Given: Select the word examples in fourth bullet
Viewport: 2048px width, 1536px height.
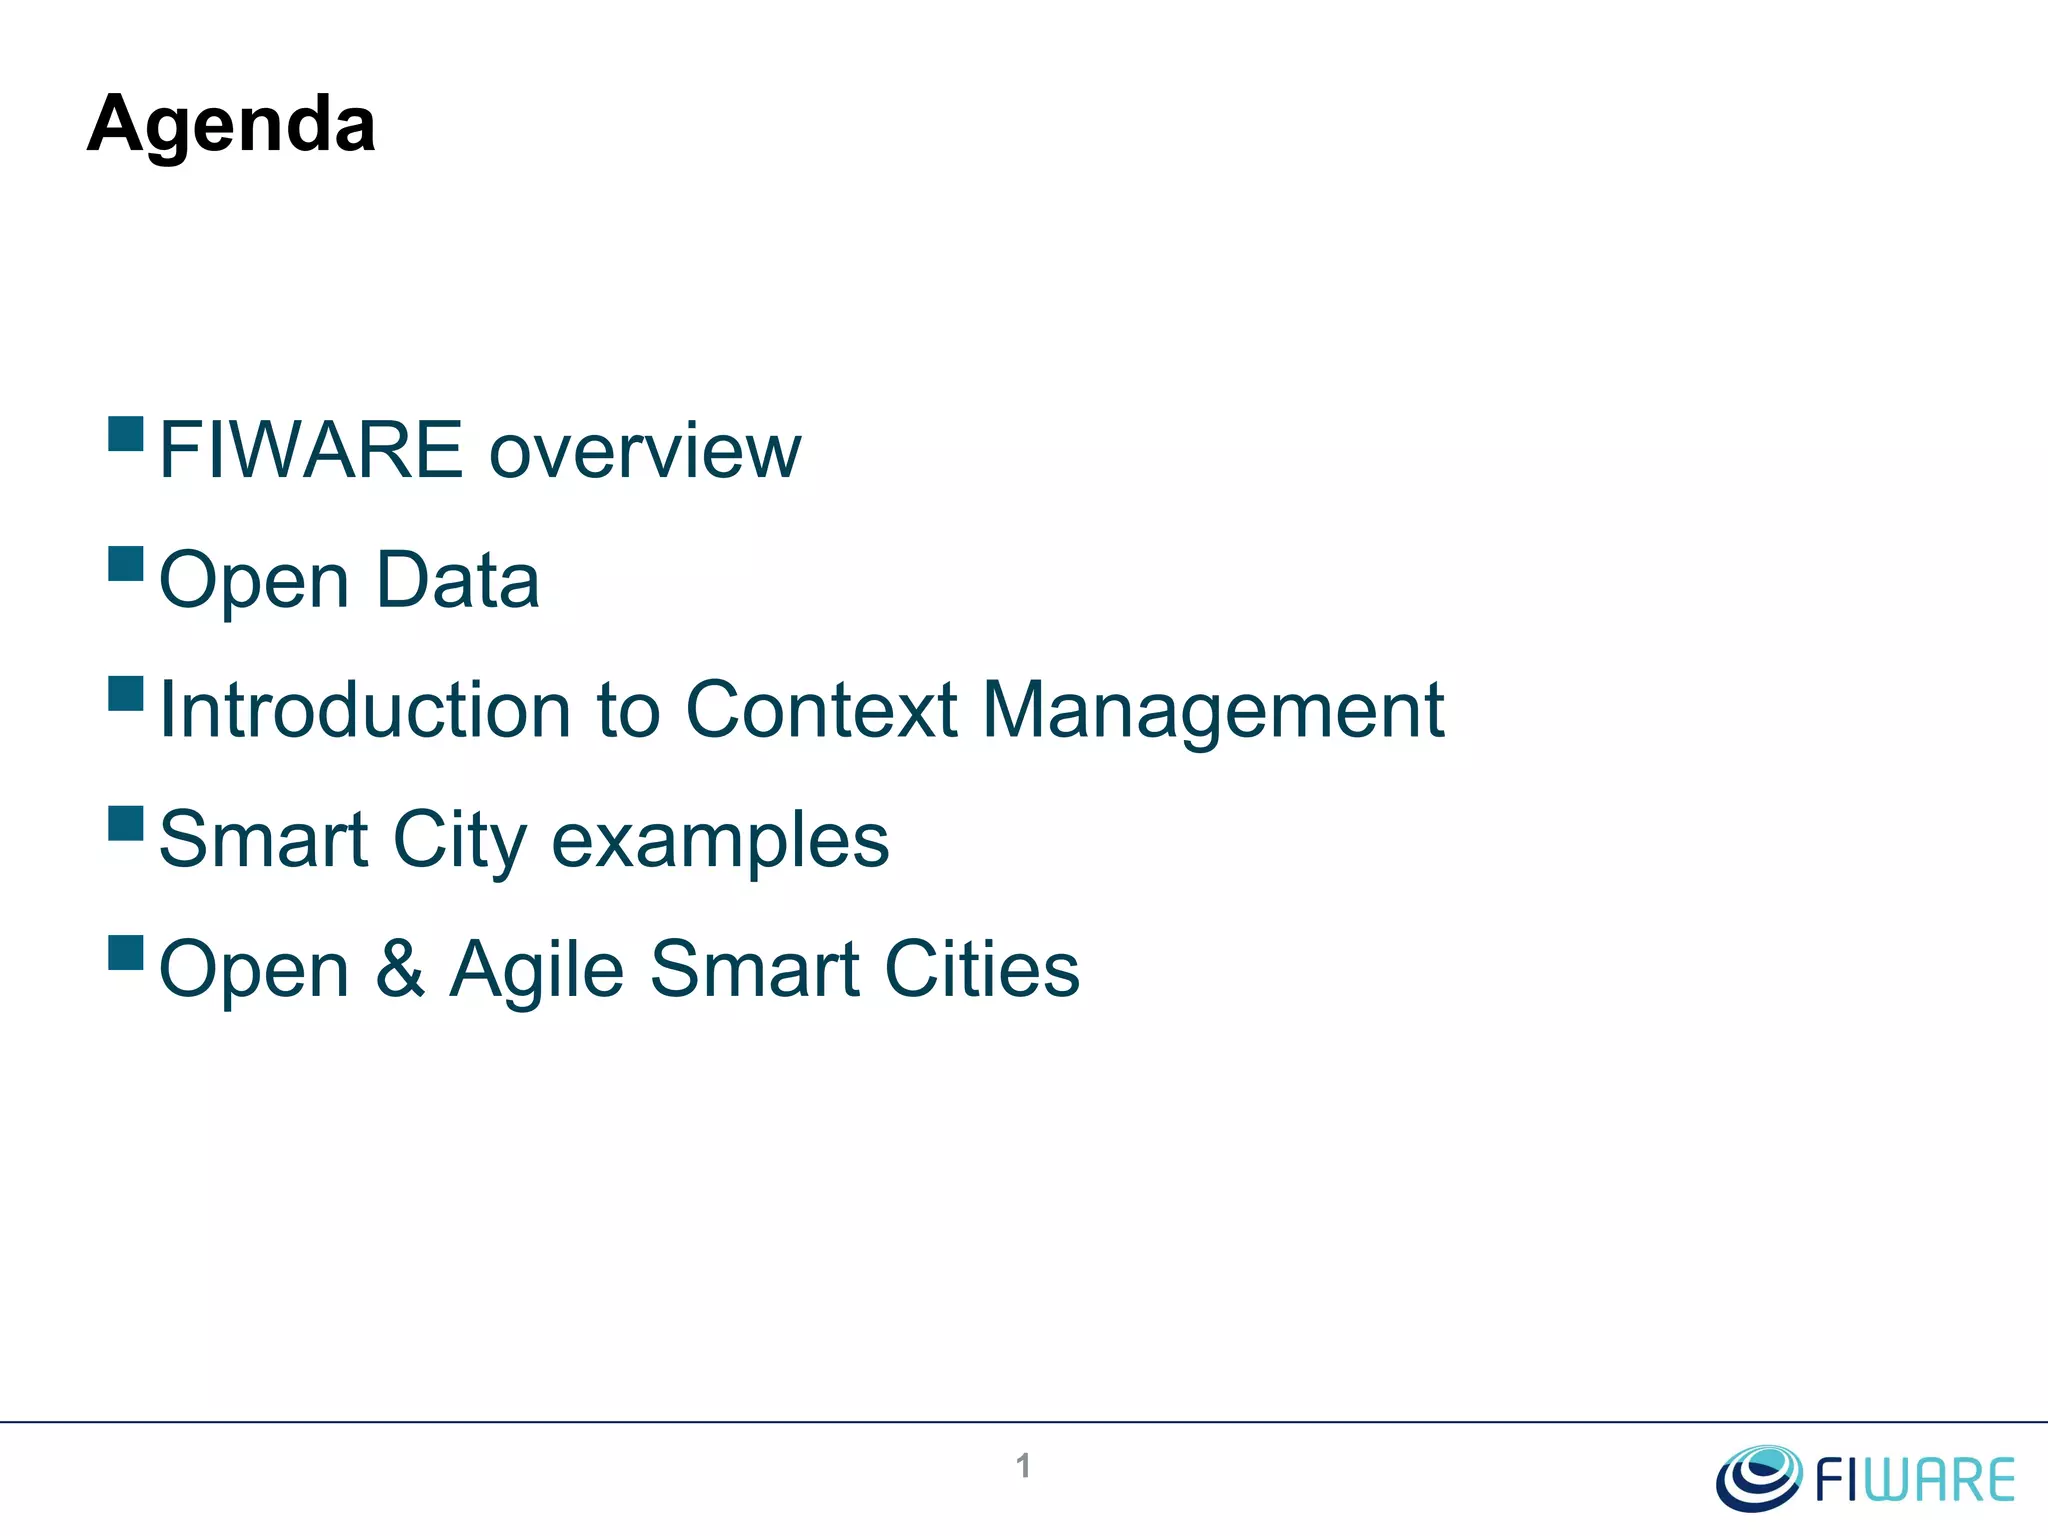Looking at the screenshot, I should (720, 842).
